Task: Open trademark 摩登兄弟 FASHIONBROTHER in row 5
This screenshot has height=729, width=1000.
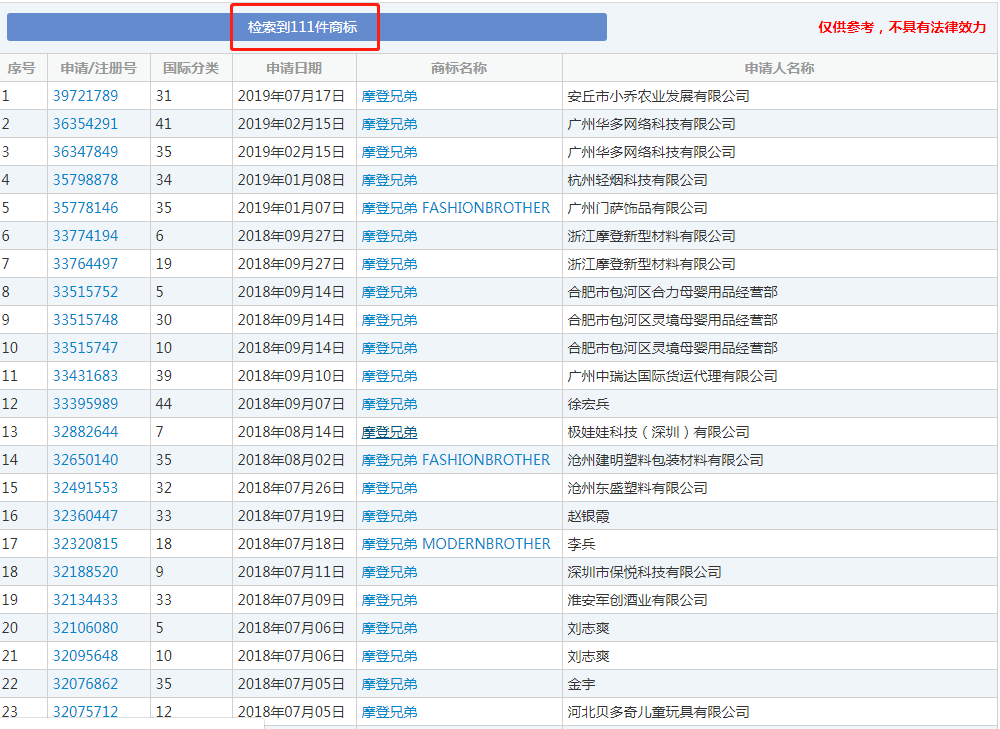Action: tap(455, 208)
